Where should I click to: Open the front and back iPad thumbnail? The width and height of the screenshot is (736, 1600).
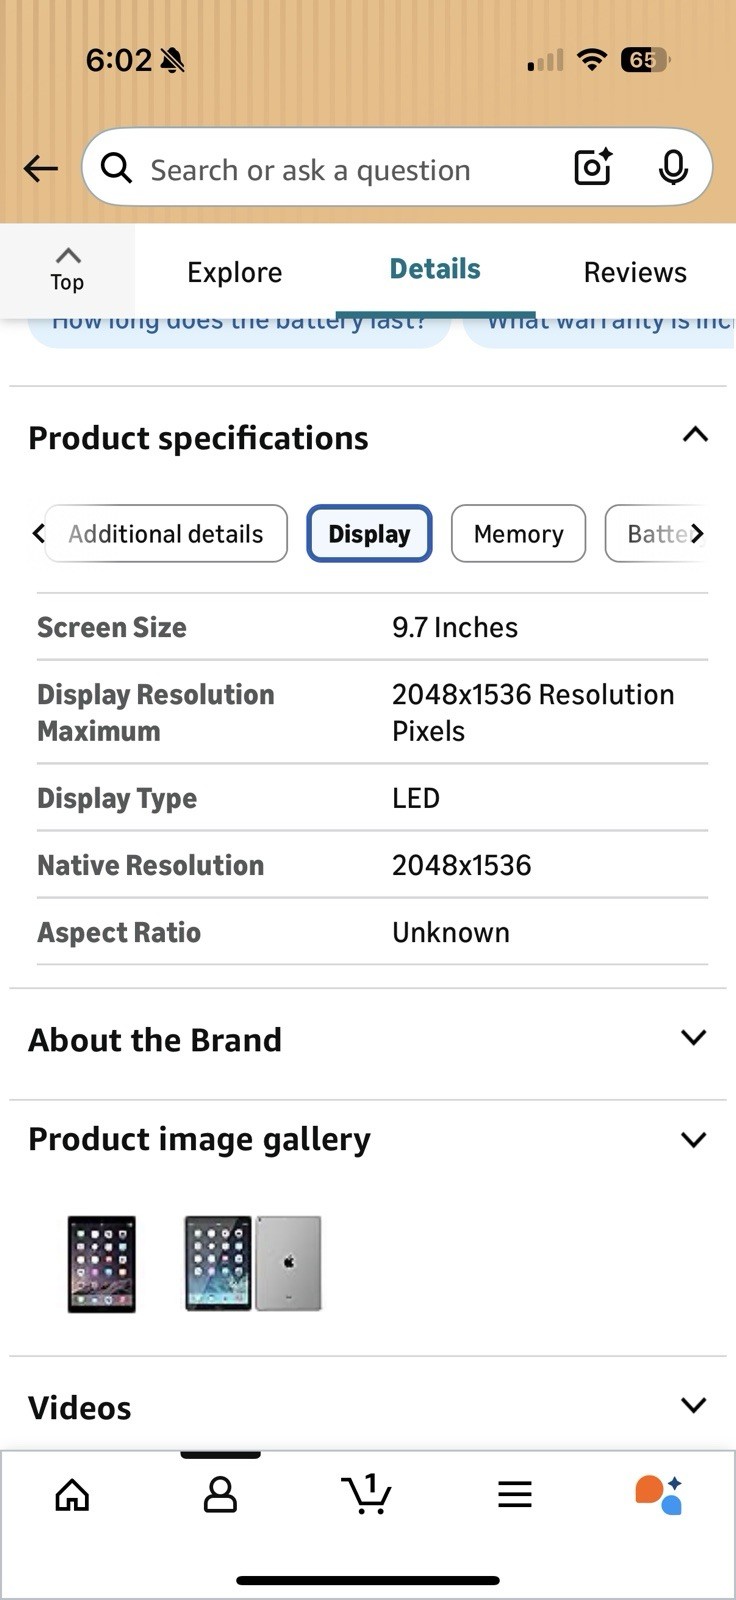point(253,1263)
